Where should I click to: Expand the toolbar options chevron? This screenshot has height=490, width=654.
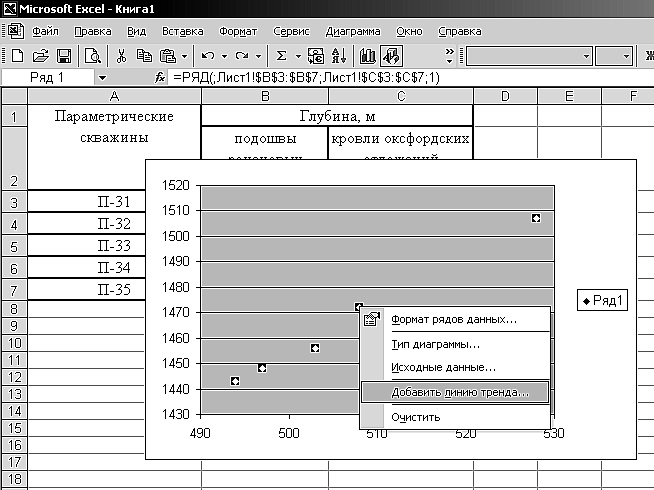(x=449, y=55)
